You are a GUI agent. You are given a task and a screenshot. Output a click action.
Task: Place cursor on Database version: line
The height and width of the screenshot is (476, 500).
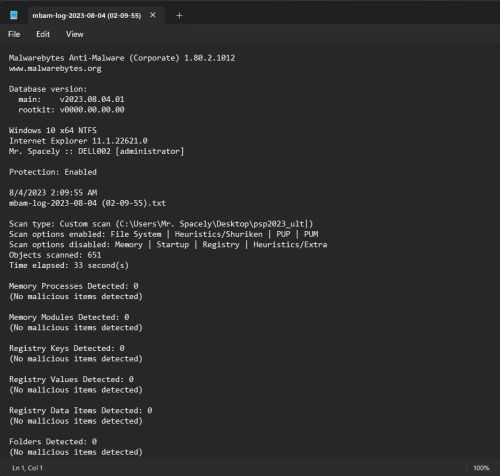click(48, 89)
